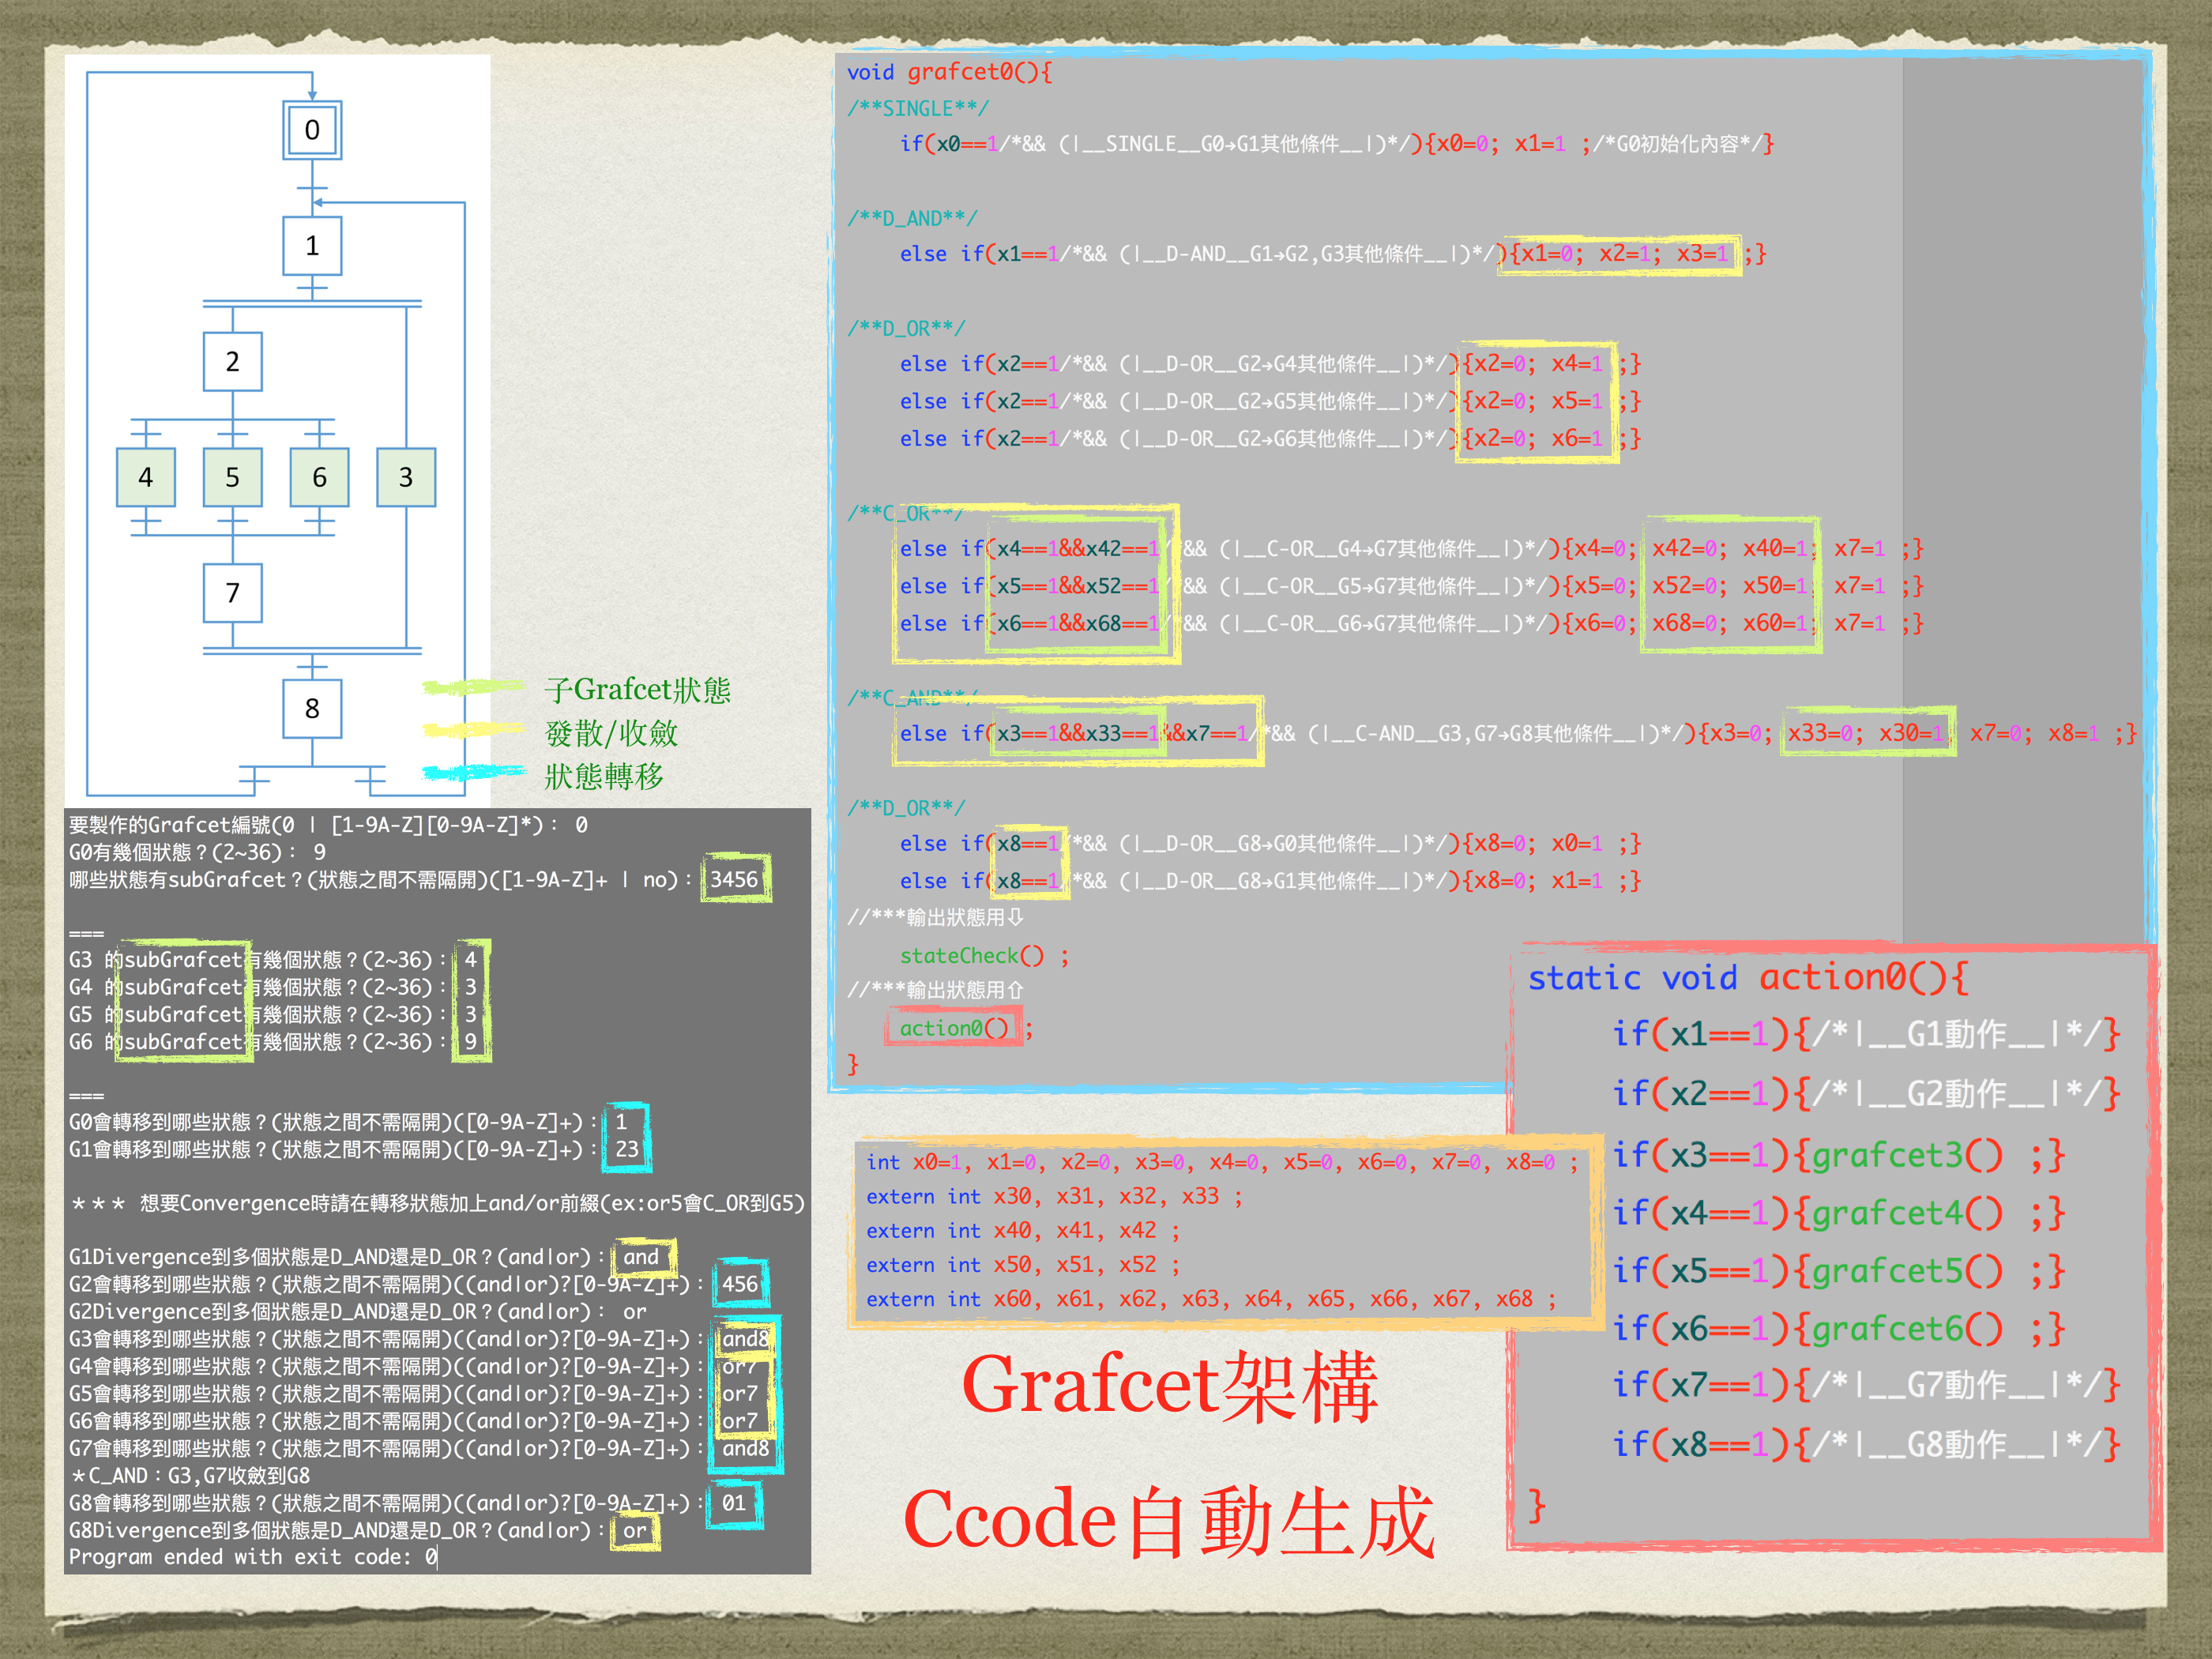
Task: Click the action0() call in grafcet0
Action: [x=954, y=1028]
